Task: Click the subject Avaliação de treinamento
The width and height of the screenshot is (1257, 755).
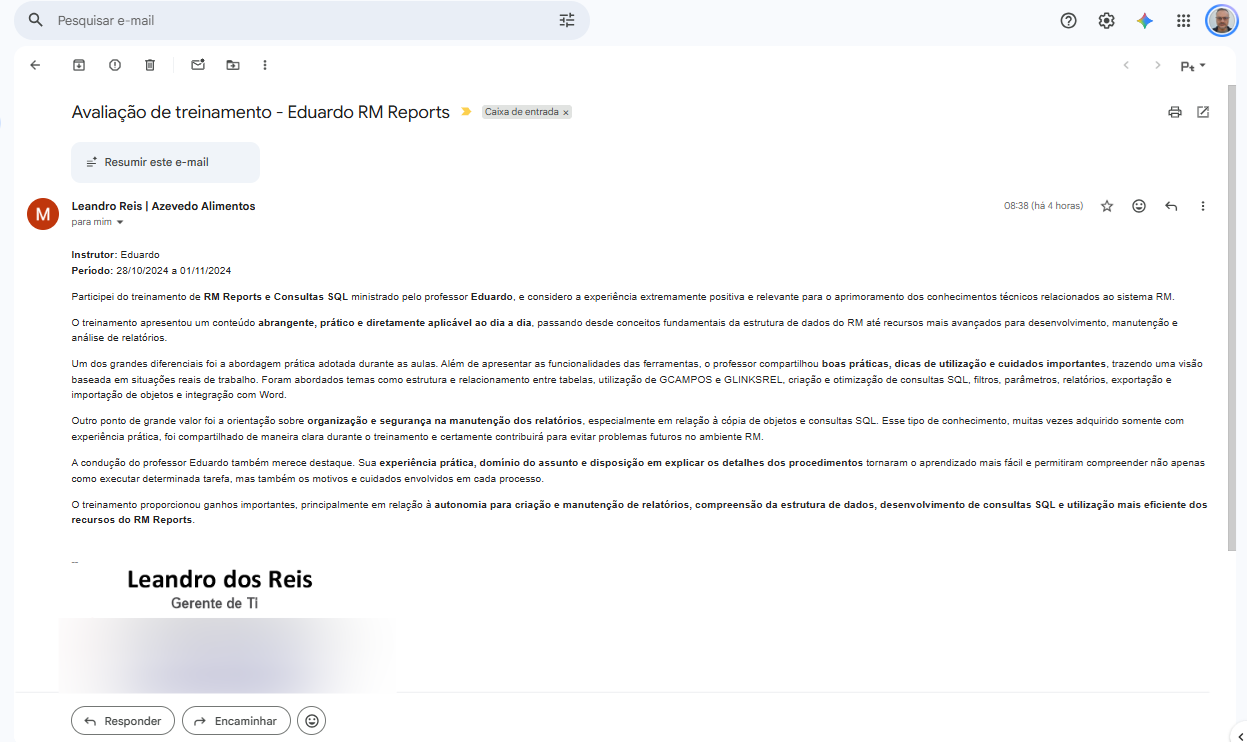Action: tap(261, 112)
